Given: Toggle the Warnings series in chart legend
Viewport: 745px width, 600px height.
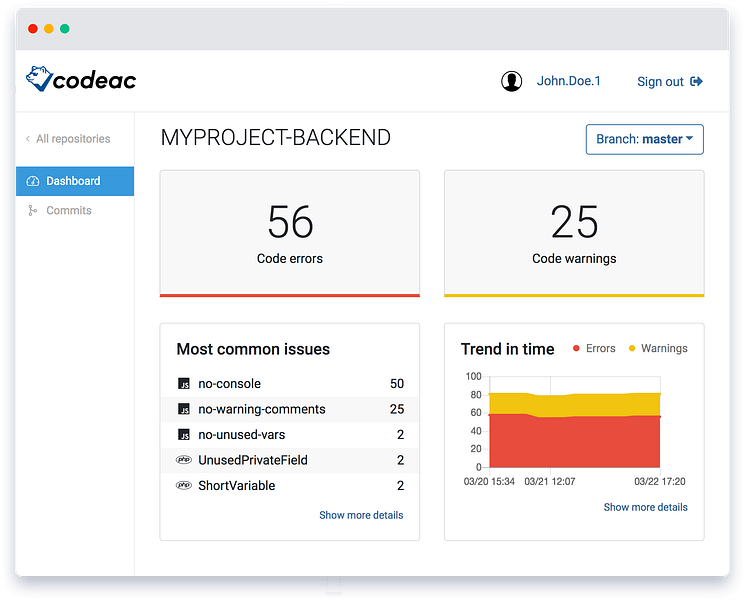Looking at the screenshot, I should (658, 348).
